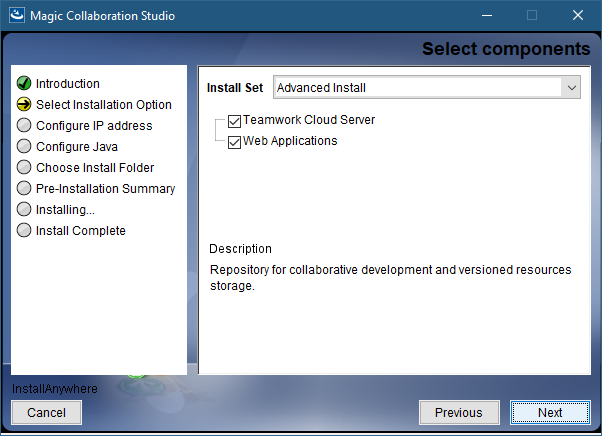
Task: Click the Configure IP address step circle icon
Action: (x=24, y=126)
